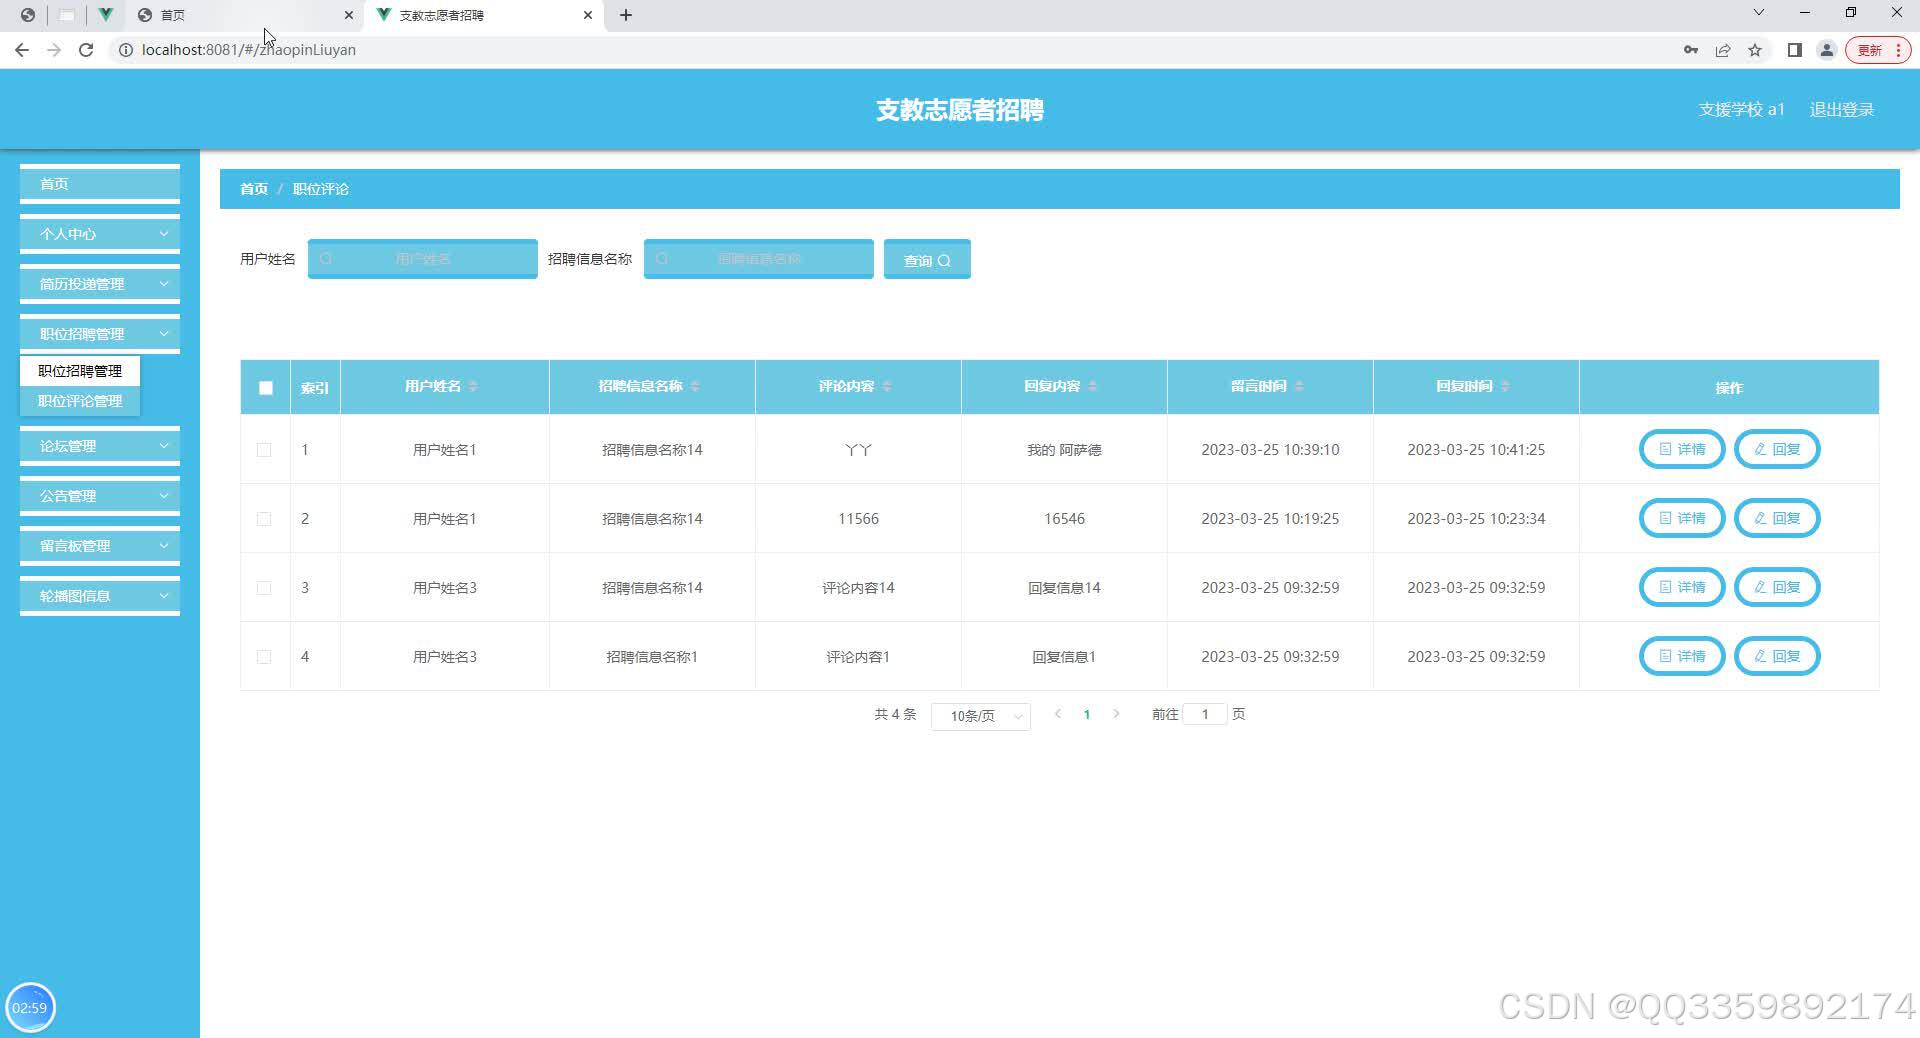
Task: Click 回复 for row 4 评论内容1
Action: point(1777,656)
